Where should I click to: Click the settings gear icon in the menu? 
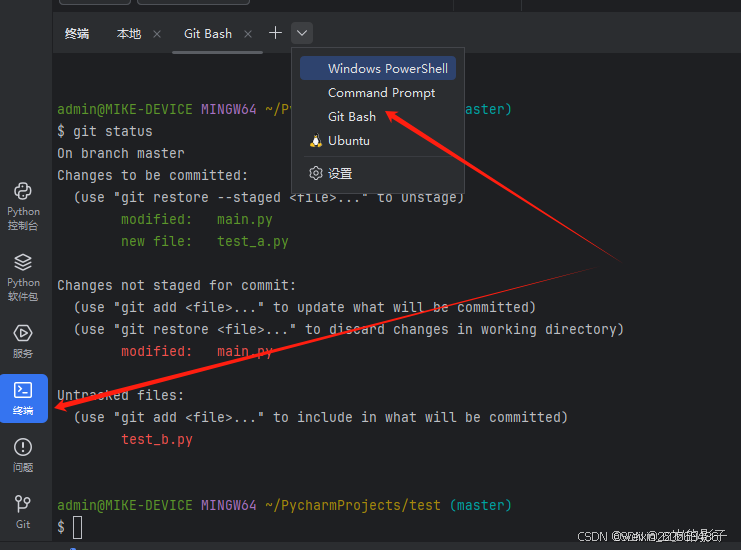(316, 173)
